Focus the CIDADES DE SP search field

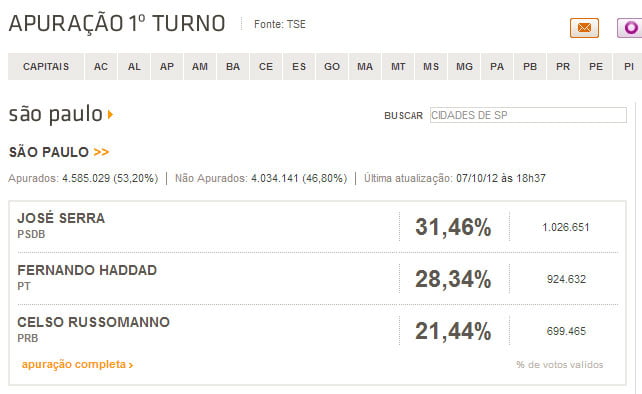point(528,115)
